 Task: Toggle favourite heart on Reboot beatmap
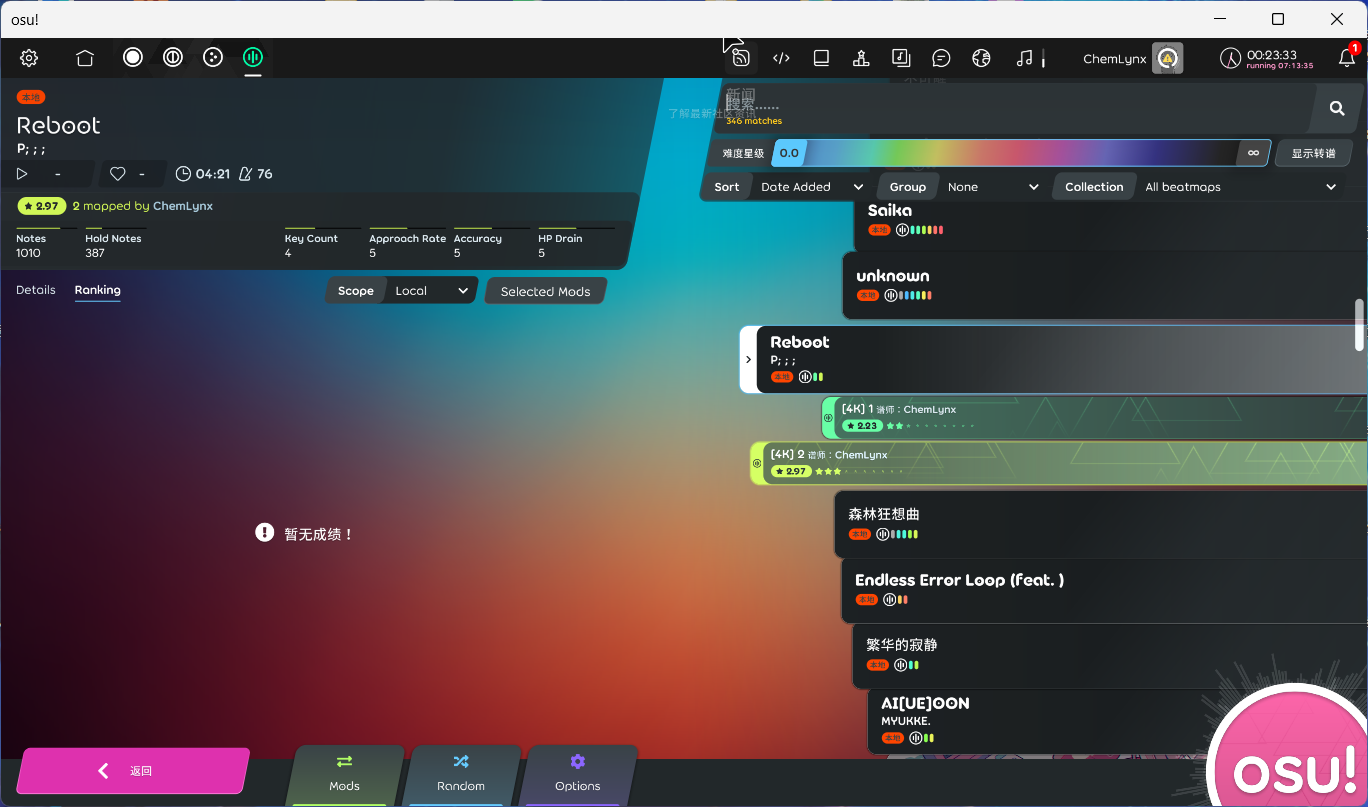(118, 174)
